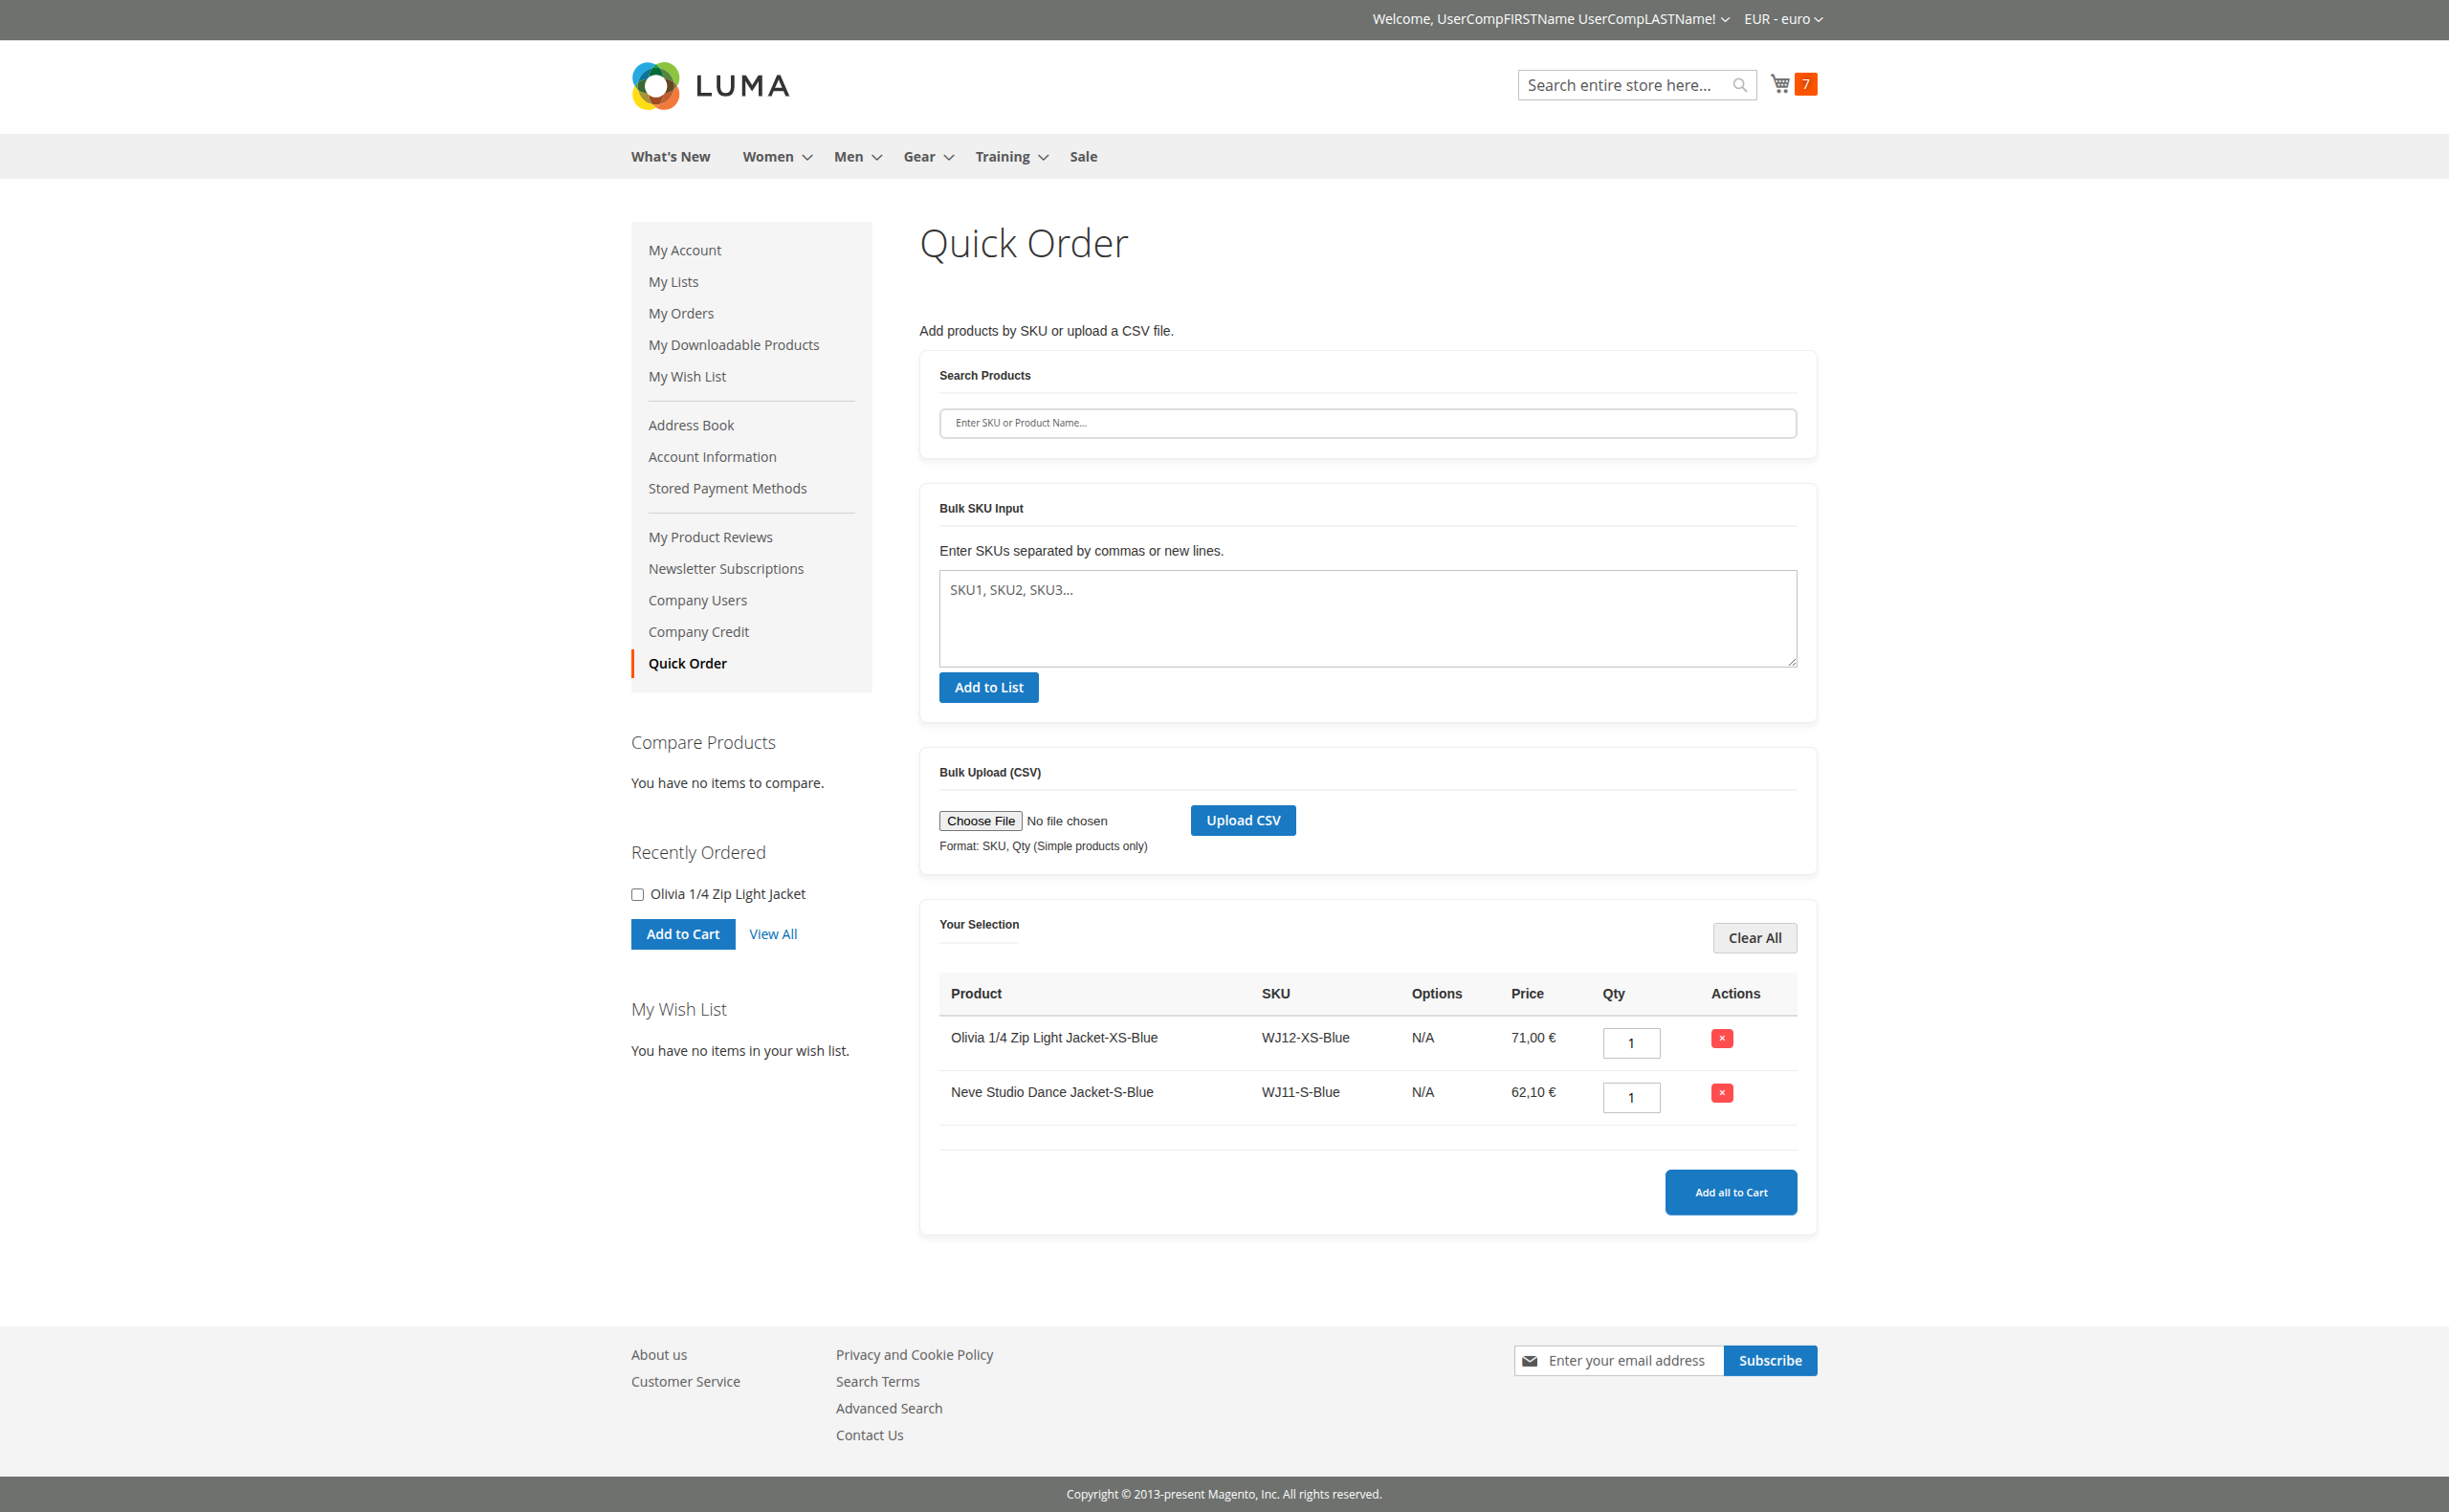This screenshot has height=1512, width=2449.
Task: Expand the Women menu chevron
Action: (x=807, y=158)
